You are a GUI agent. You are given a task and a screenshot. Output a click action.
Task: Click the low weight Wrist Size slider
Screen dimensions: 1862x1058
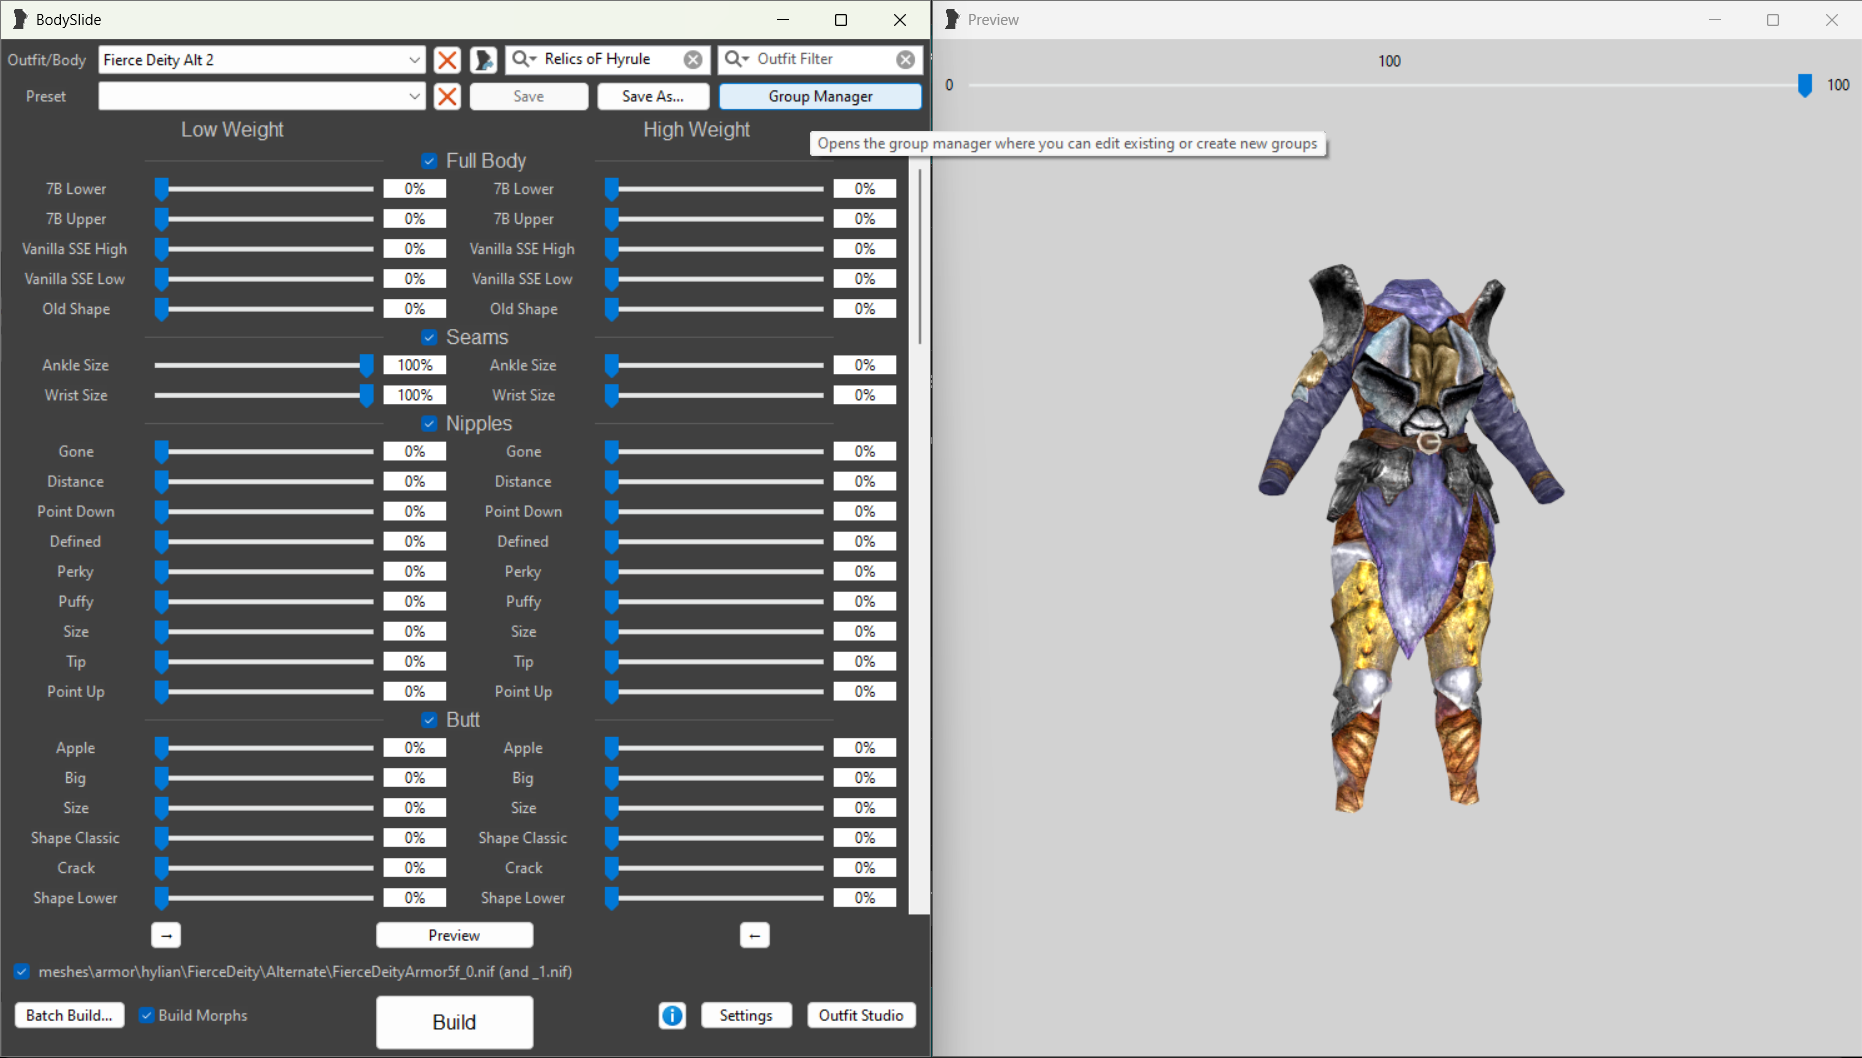pos(264,395)
